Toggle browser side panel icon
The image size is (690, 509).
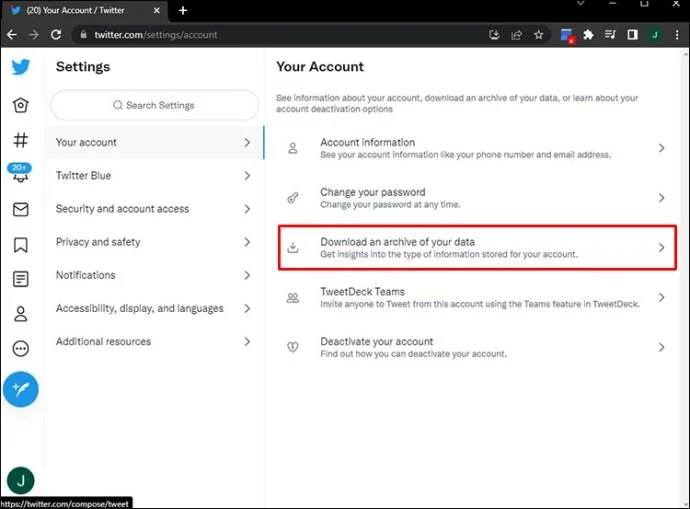(632, 35)
